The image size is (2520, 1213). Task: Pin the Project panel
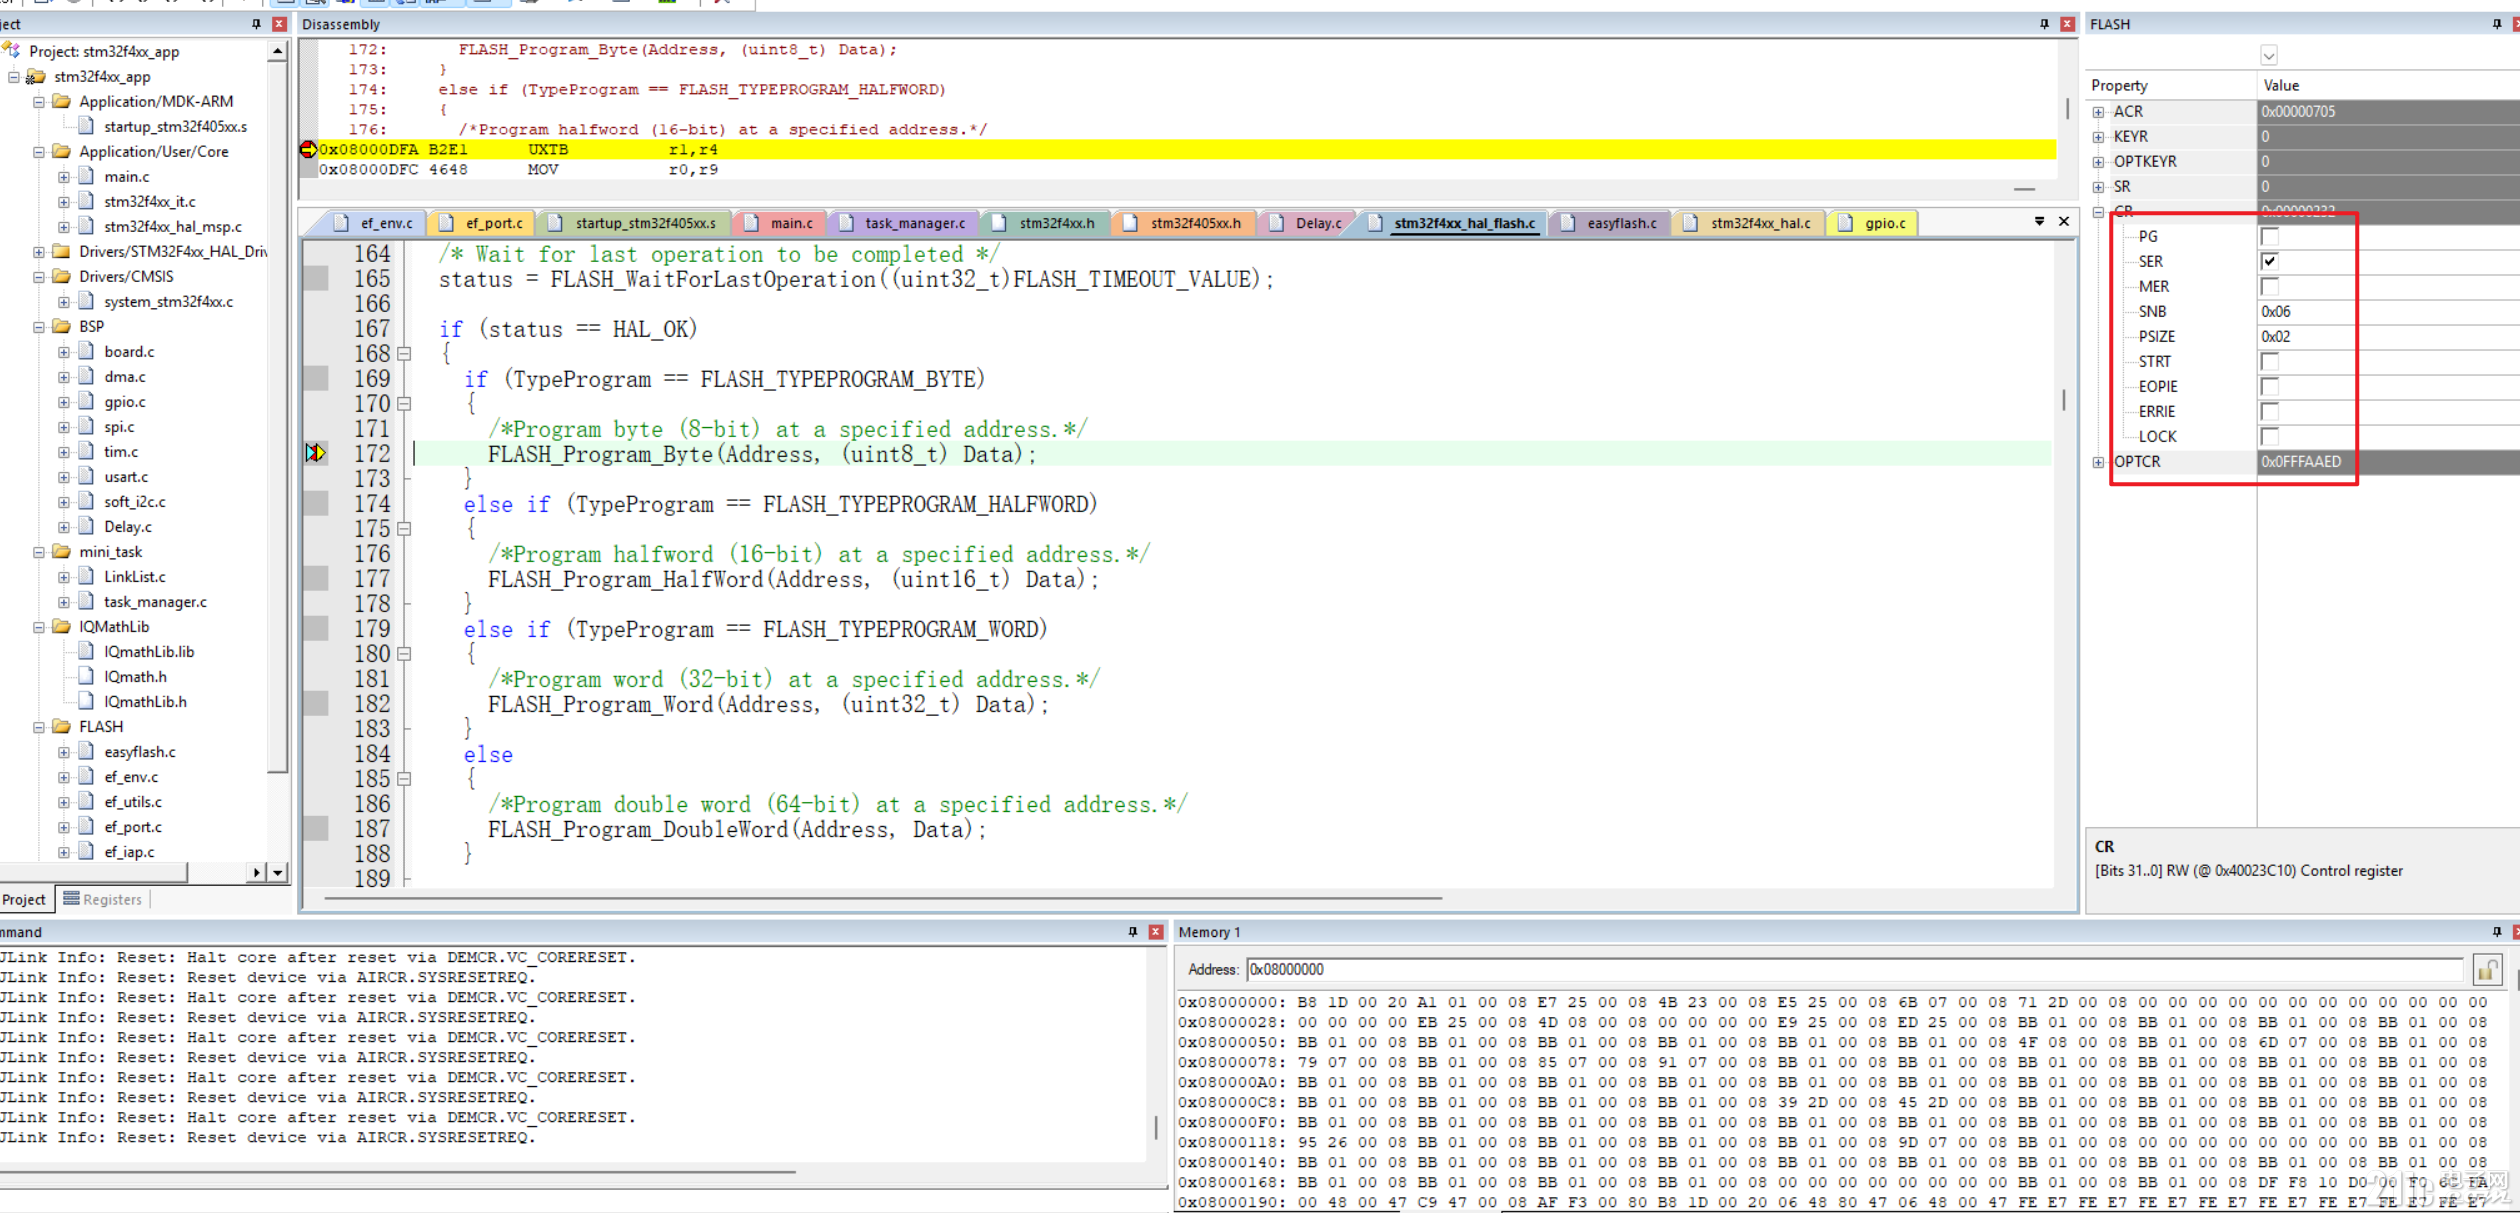[x=256, y=24]
